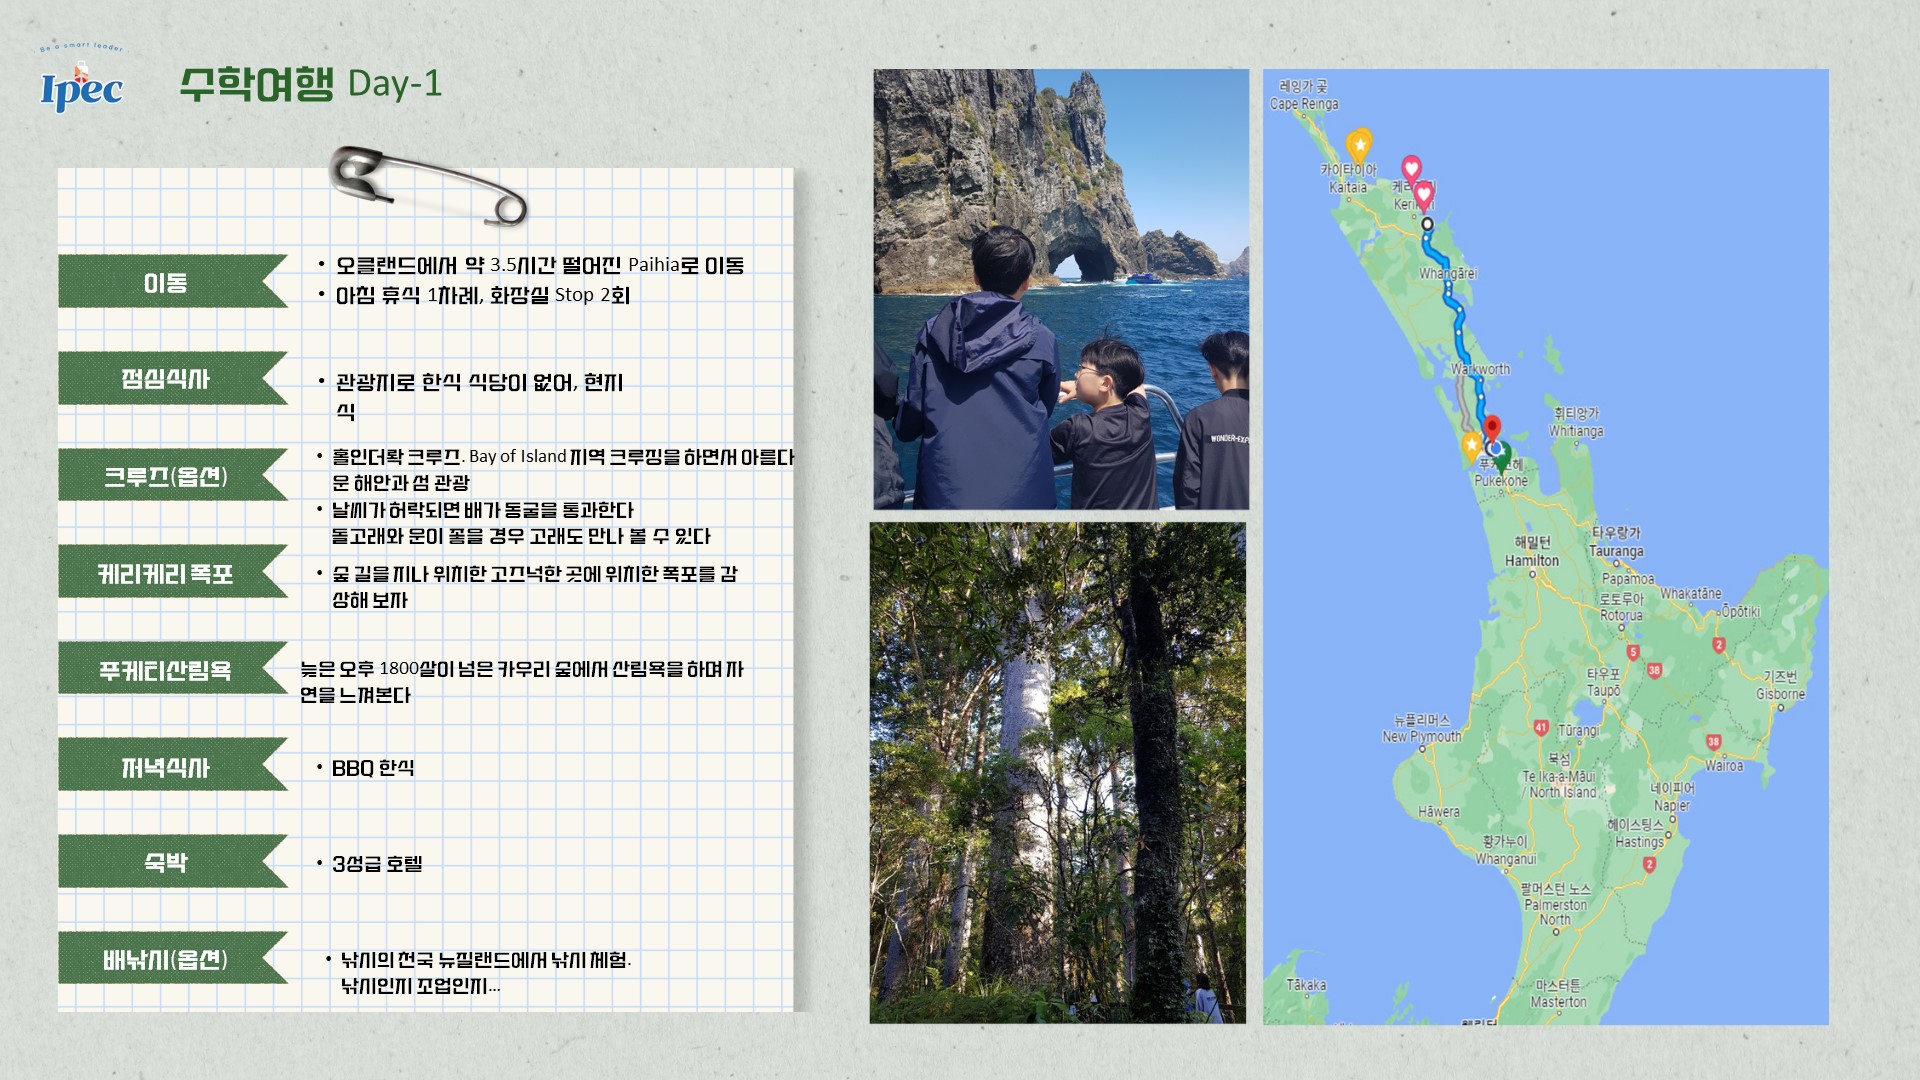Click the yellow star marker west of Auckland
1920x1080 pixels.
1471,446
